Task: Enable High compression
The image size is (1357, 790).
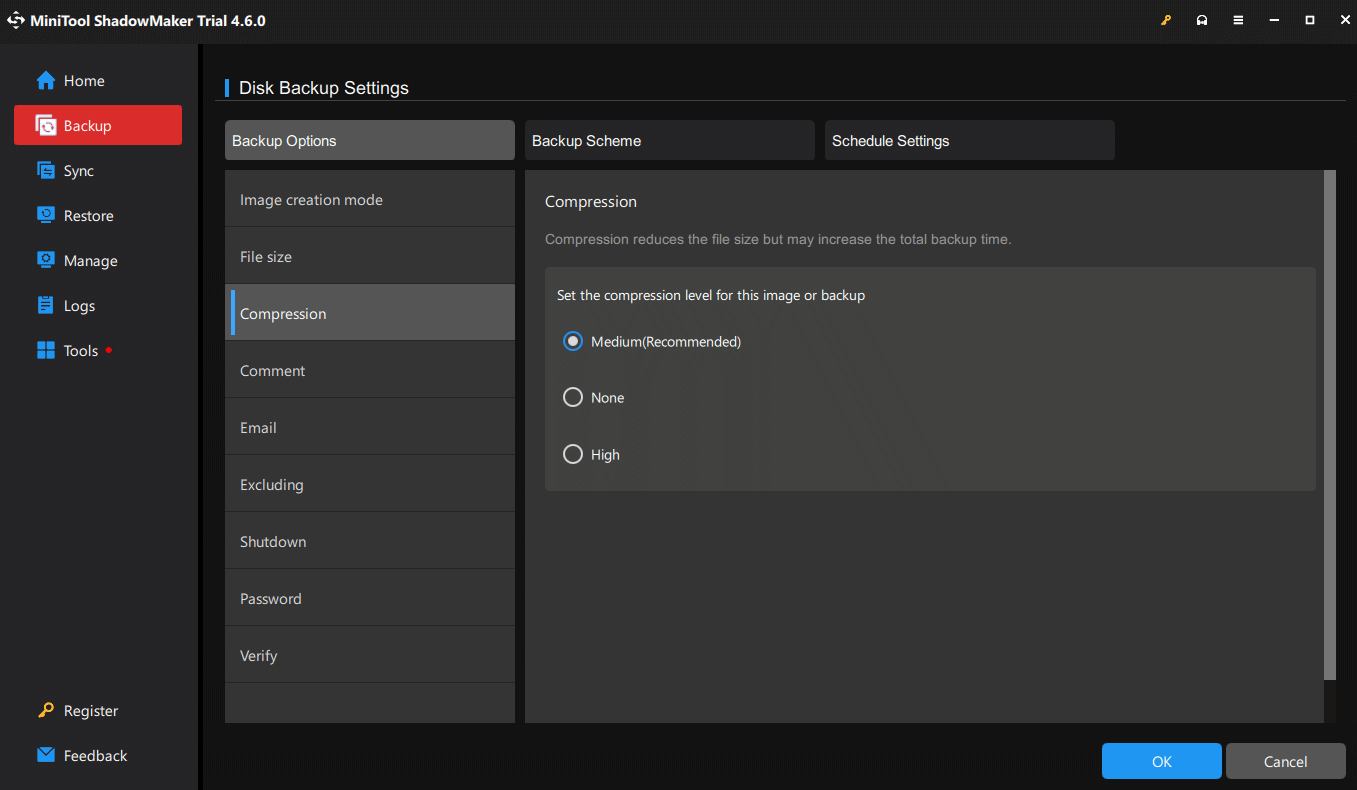Action: [x=572, y=454]
